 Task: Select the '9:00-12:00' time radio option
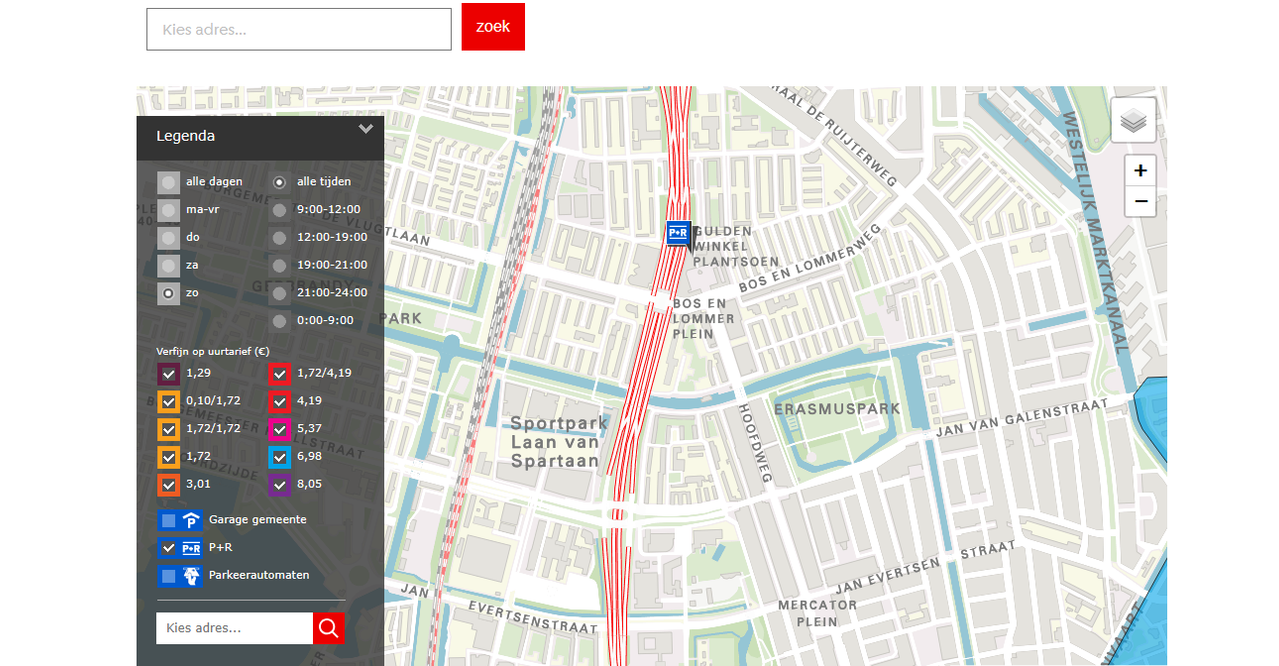click(x=279, y=210)
